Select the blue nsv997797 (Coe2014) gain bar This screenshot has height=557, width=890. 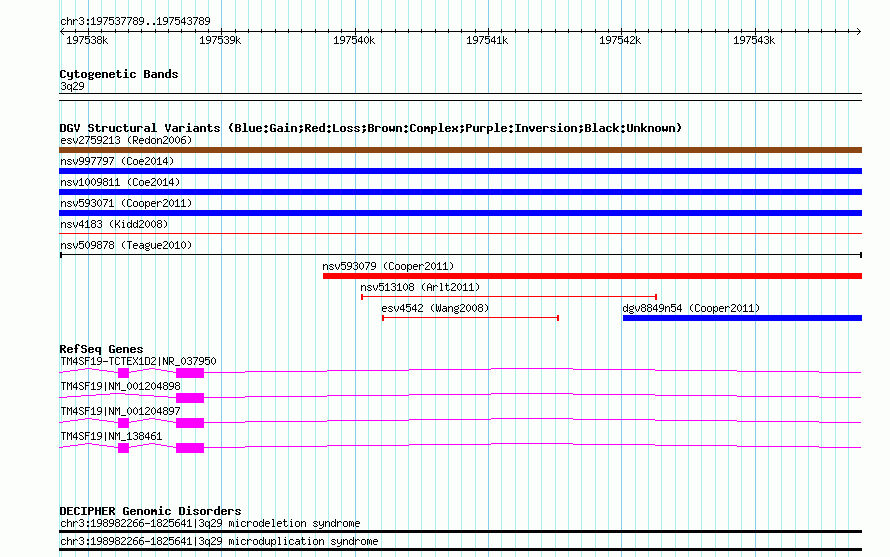460,171
